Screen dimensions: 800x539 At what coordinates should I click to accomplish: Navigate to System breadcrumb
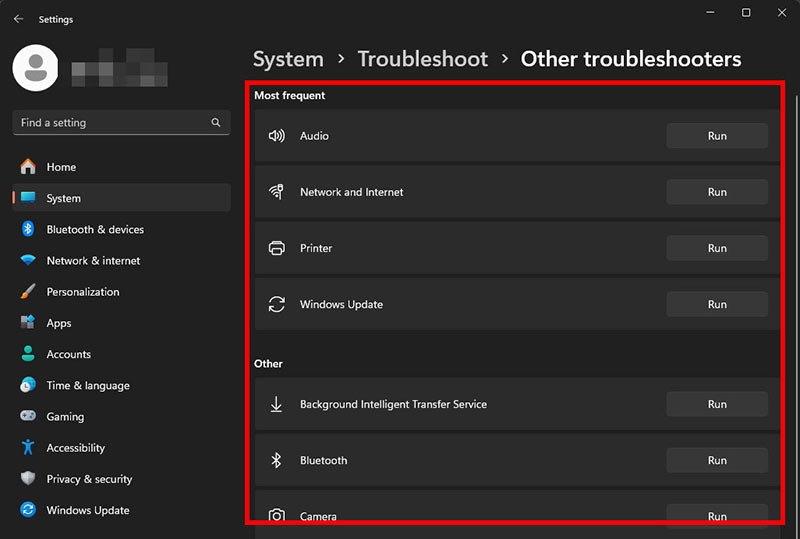click(x=288, y=59)
